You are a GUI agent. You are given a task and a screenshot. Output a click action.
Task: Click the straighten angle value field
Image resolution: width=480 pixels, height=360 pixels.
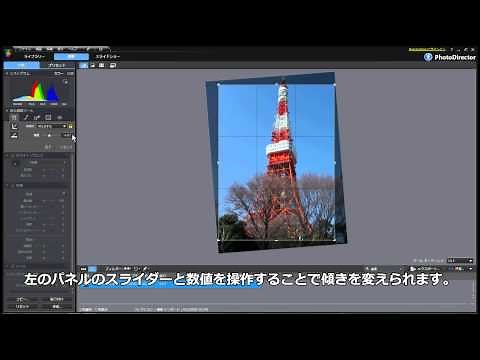pos(67,135)
